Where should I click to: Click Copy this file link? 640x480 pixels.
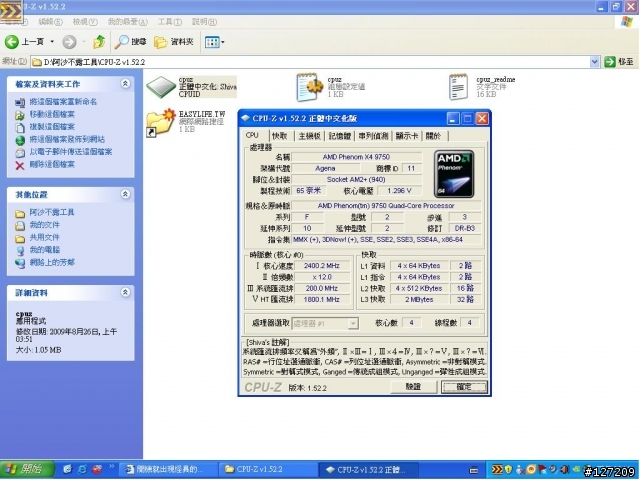52,127
